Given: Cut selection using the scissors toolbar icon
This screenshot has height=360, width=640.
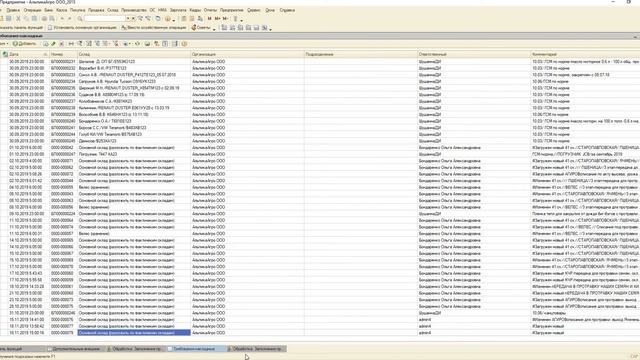Looking at the screenshot, I should (x=18, y=18).
